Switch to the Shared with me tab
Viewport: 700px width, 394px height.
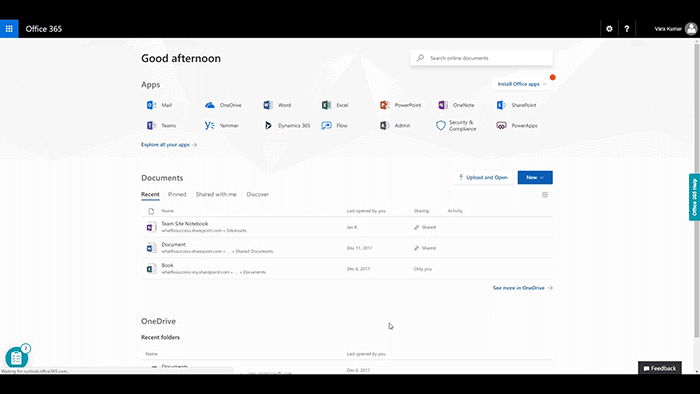point(216,195)
